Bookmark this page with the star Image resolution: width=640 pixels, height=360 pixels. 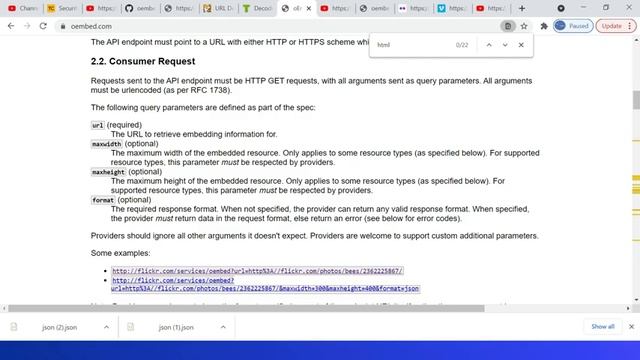coord(524,26)
